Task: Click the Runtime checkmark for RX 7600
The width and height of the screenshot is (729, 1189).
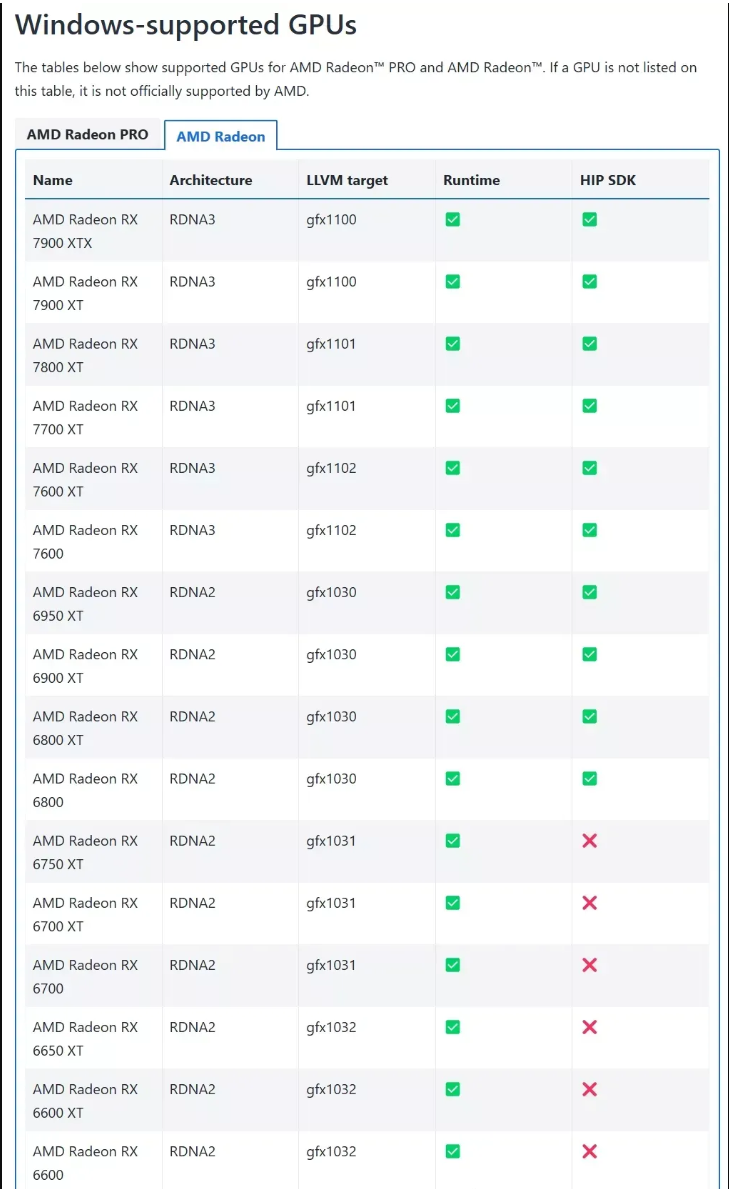Action: click(x=453, y=530)
